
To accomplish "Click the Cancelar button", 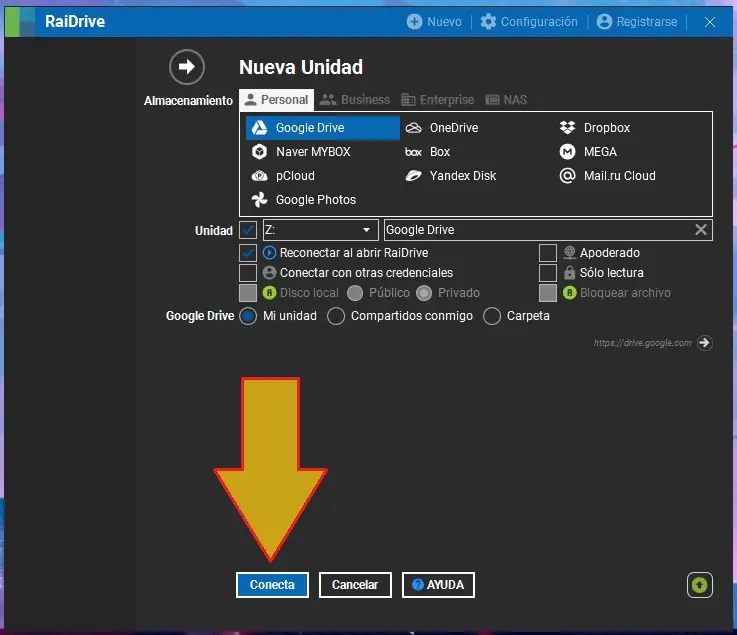I will coord(355,585).
